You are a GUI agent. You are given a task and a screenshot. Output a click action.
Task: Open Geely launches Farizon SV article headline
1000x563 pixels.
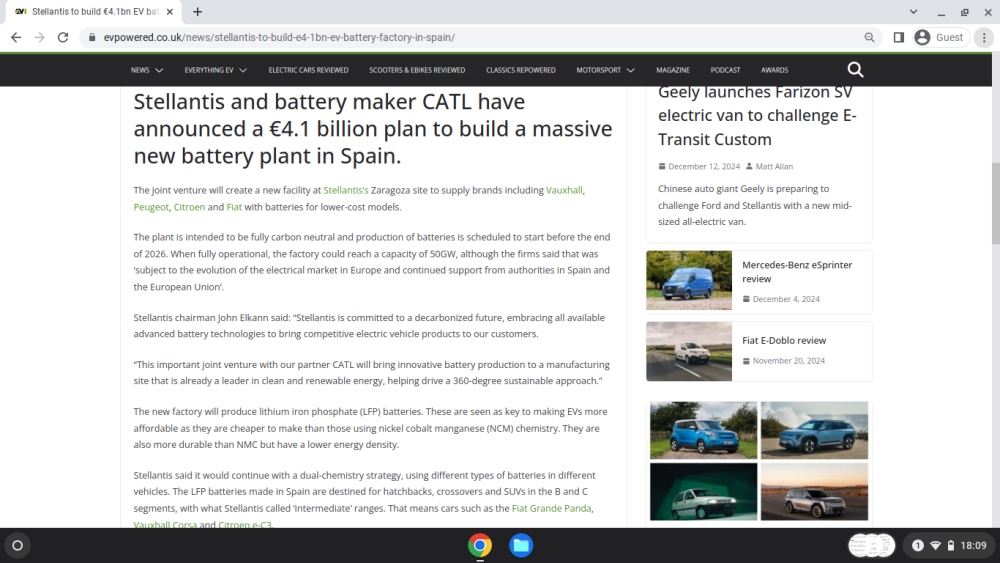tap(757, 115)
